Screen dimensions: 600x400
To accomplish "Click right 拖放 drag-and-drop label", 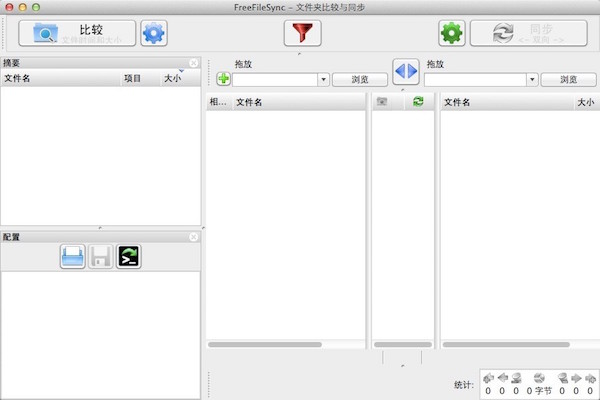I will pyautogui.click(x=435, y=64).
